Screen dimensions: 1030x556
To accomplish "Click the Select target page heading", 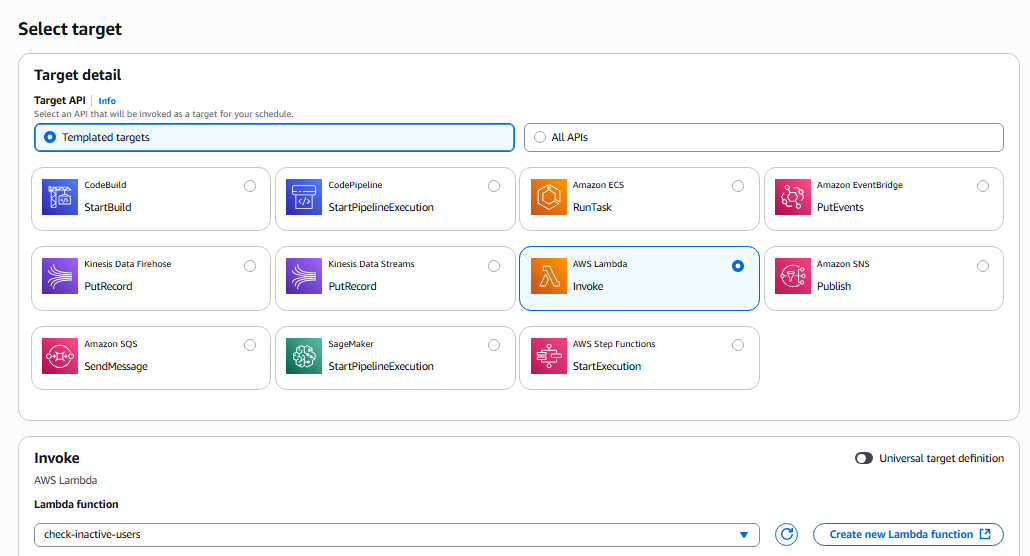I will (x=70, y=30).
